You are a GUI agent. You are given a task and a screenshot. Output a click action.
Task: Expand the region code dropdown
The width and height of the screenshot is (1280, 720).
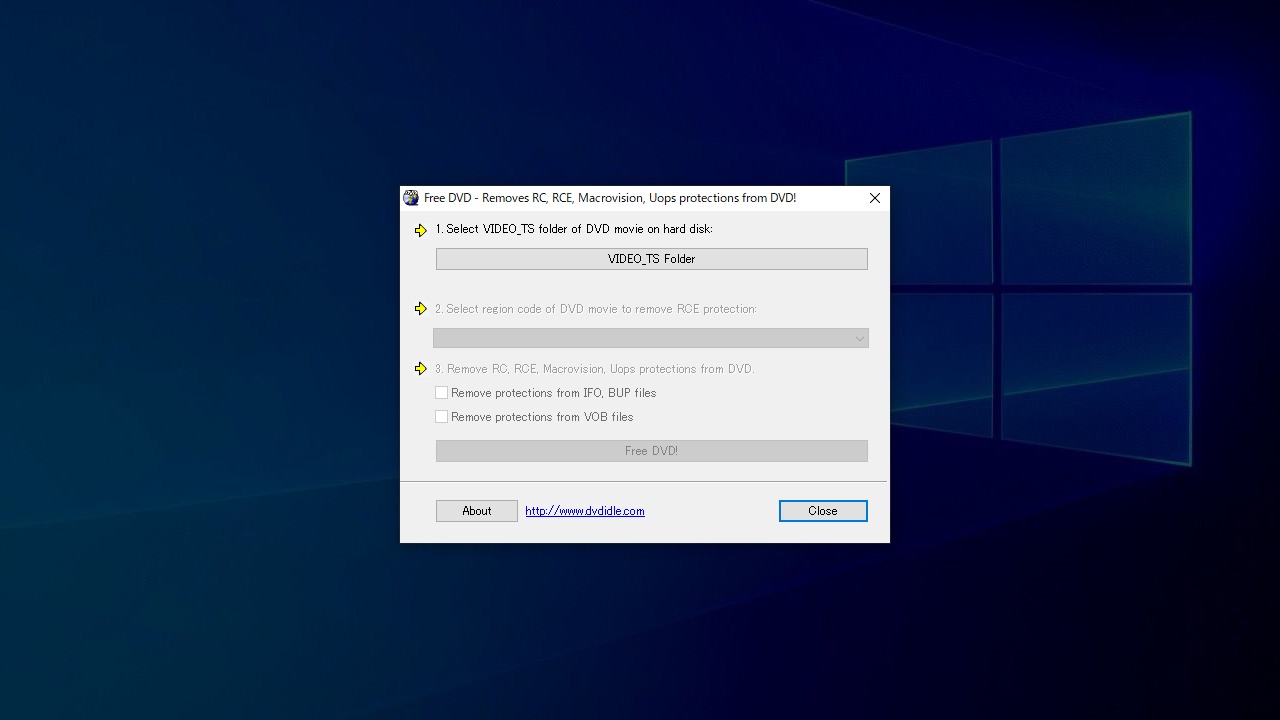point(651,338)
